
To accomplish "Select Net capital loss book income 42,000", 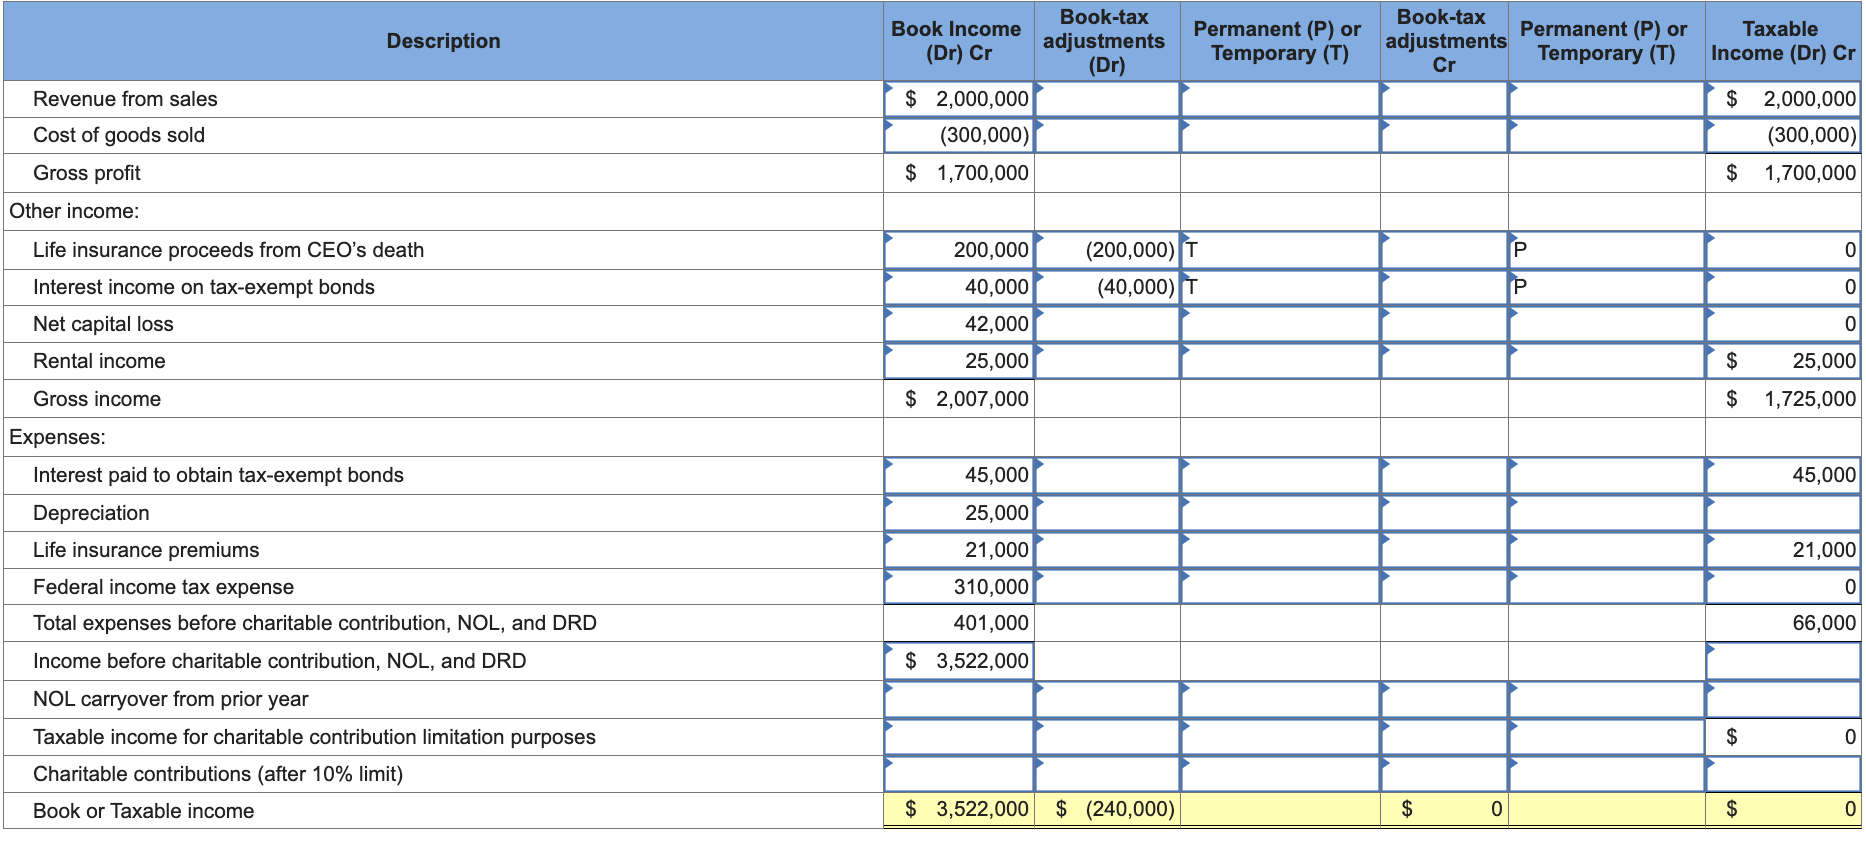I will coord(959,324).
